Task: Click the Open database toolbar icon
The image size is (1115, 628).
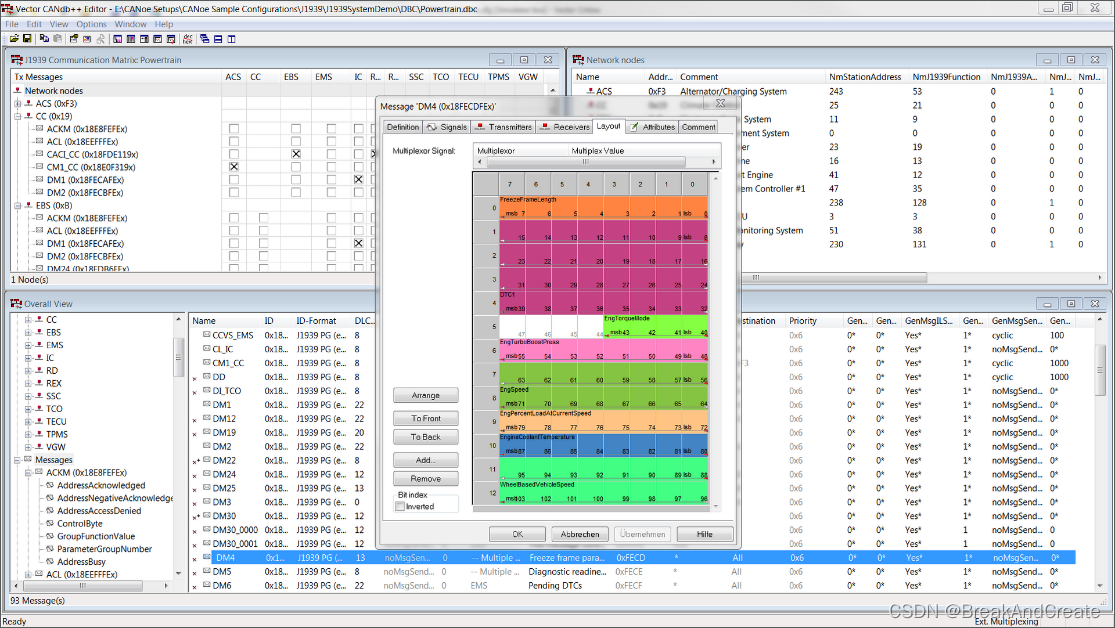Action: point(14,38)
